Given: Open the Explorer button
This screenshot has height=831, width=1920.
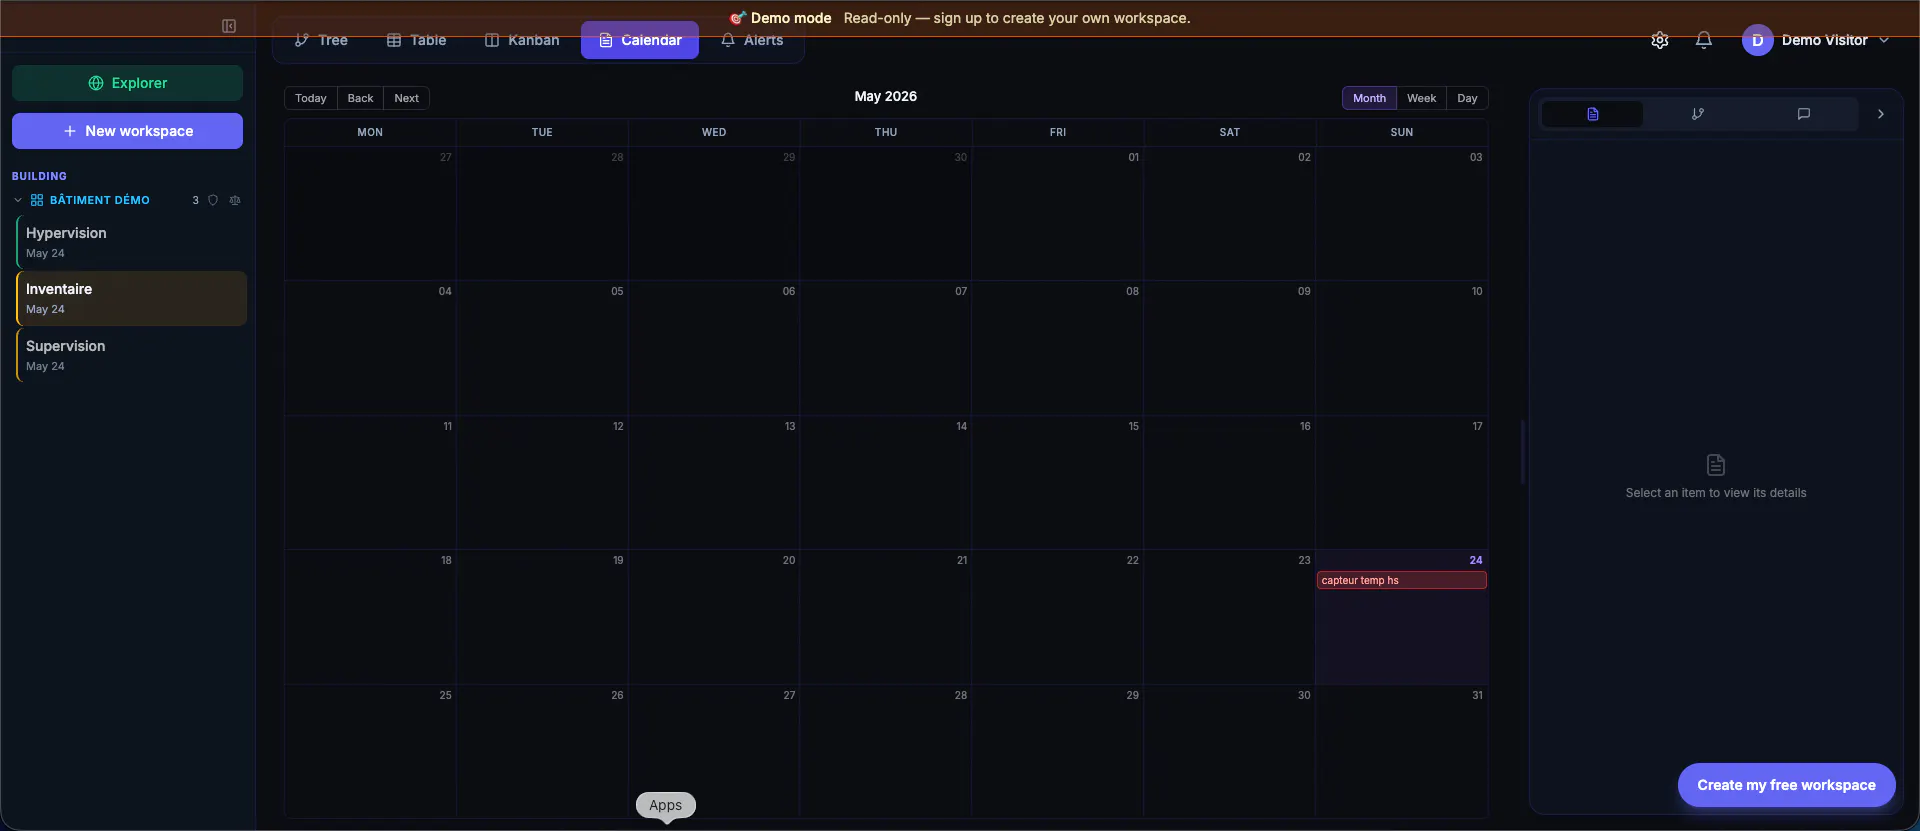Looking at the screenshot, I should point(127,83).
